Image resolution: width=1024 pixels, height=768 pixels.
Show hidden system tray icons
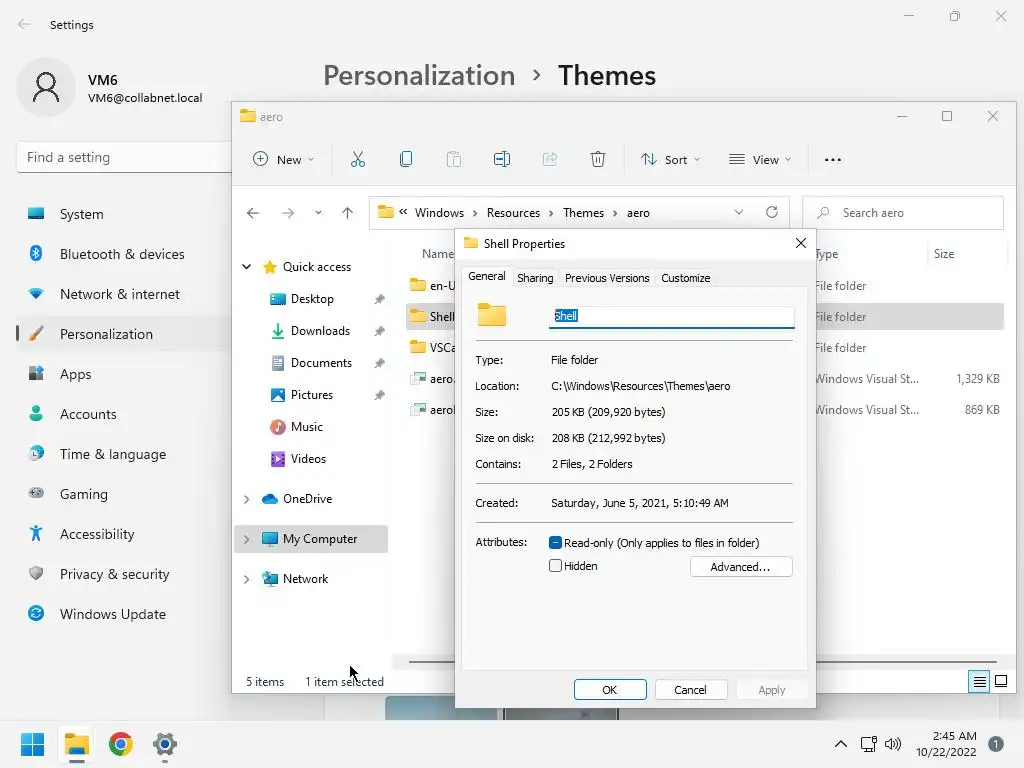pyautogui.click(x=840, y=744)
